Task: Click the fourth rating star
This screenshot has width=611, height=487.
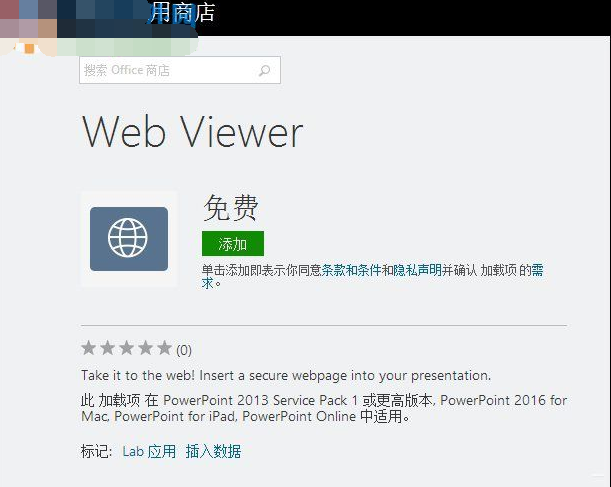Action: [x=146, y=348]
